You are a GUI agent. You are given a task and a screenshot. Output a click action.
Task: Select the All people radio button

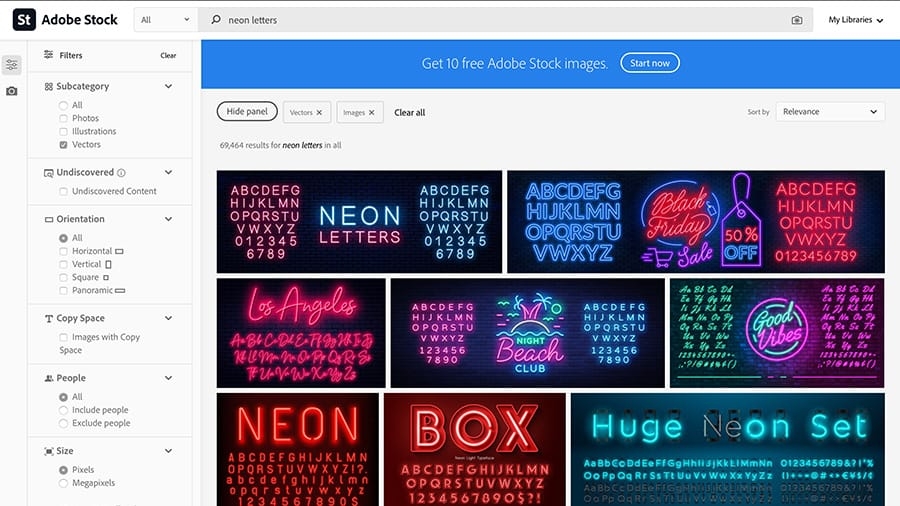[x=63, y=397]
